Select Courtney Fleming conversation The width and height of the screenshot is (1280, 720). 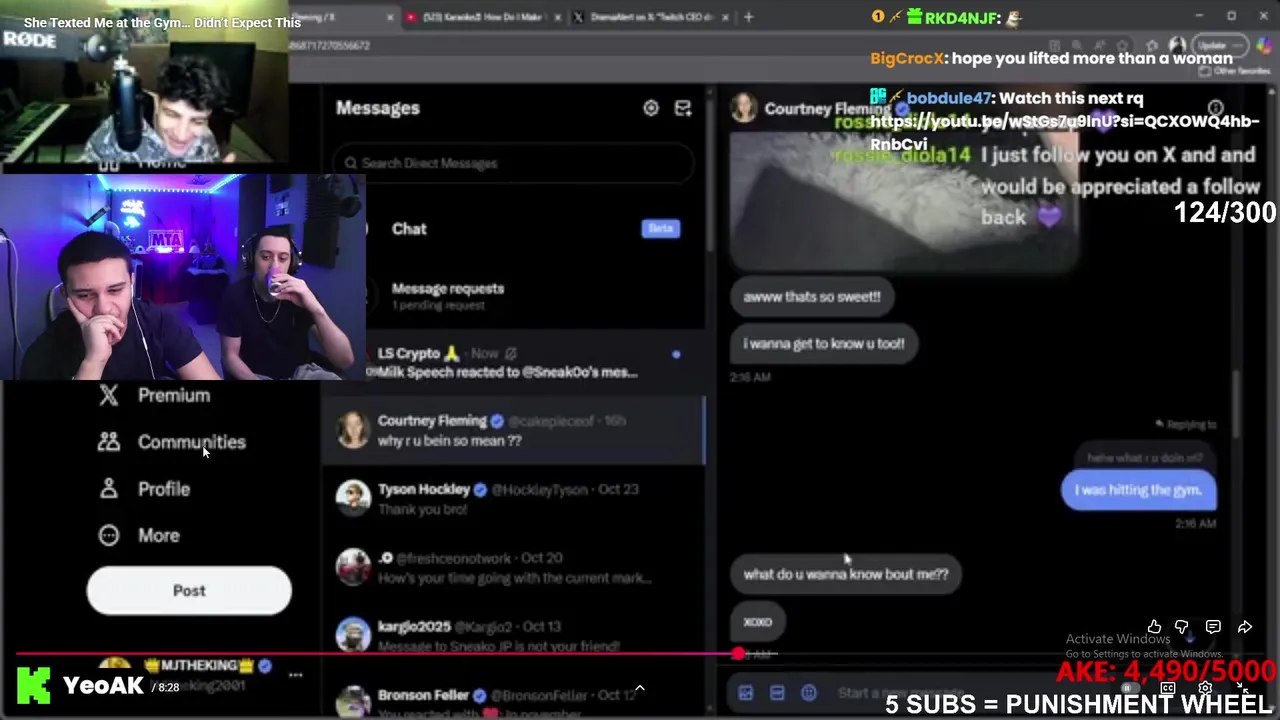513,430
